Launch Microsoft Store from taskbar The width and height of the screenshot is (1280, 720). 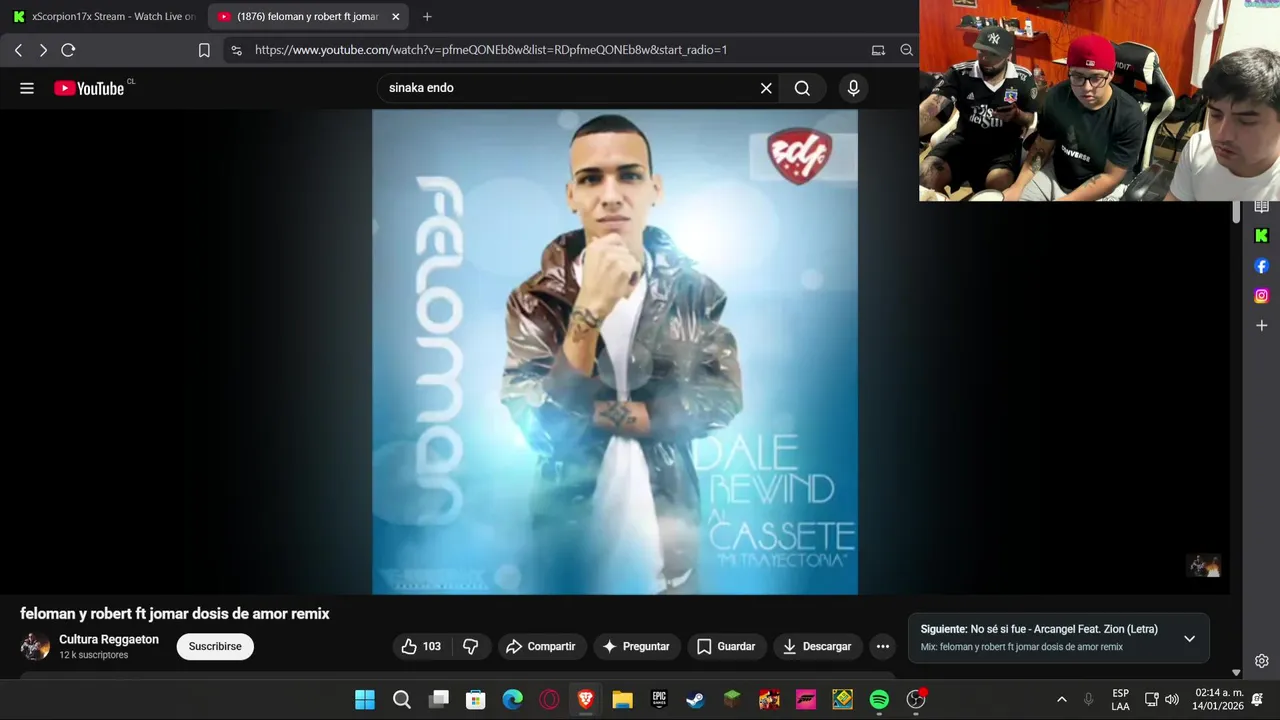476,700
